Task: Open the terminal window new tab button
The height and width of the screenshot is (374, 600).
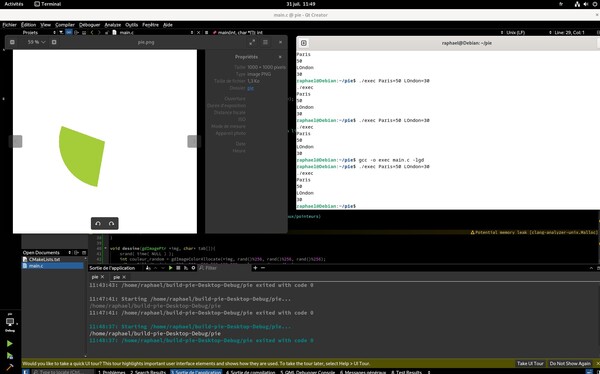Action: click(x=303, y=43)
